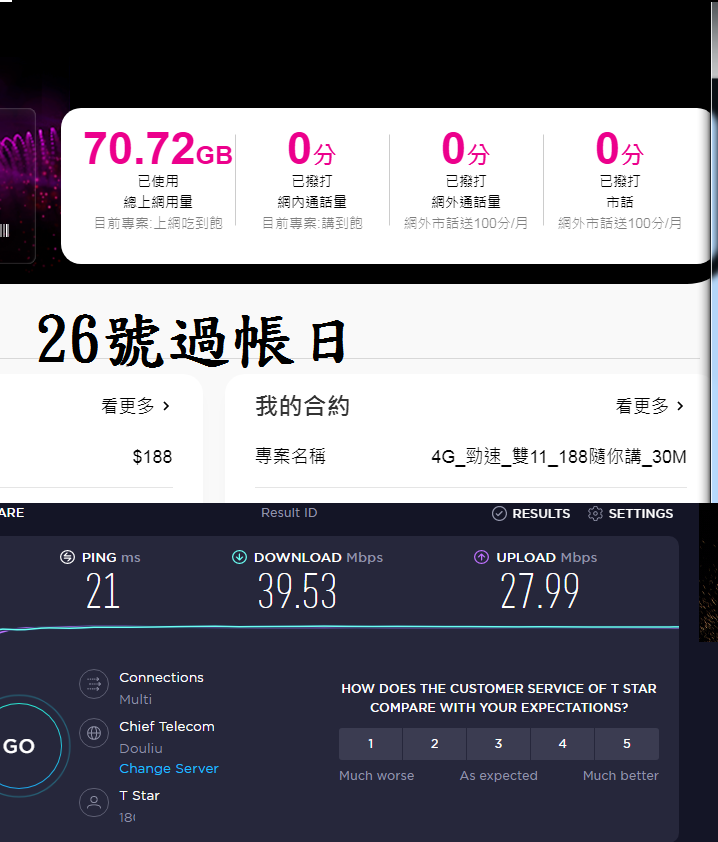Click the 目前專案:講到飽 text
The width and height of the screenshot is (718, 842).
pos(311,223)
